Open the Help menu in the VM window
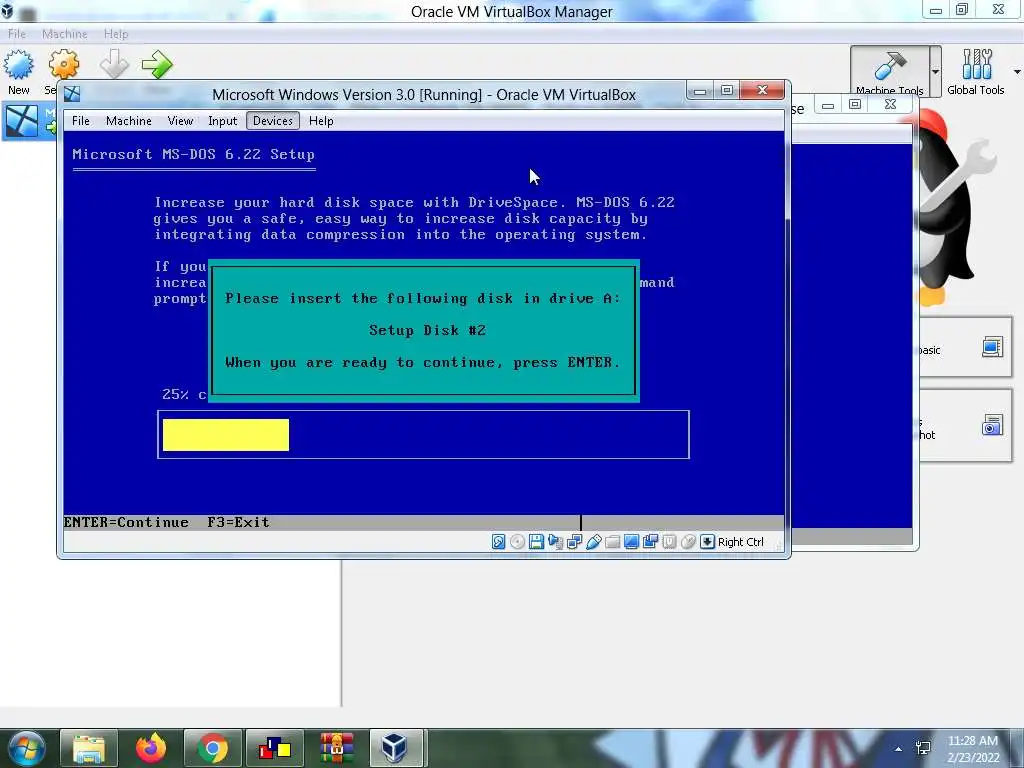Viewport: 1024px width, 768px height. [321, 121]
